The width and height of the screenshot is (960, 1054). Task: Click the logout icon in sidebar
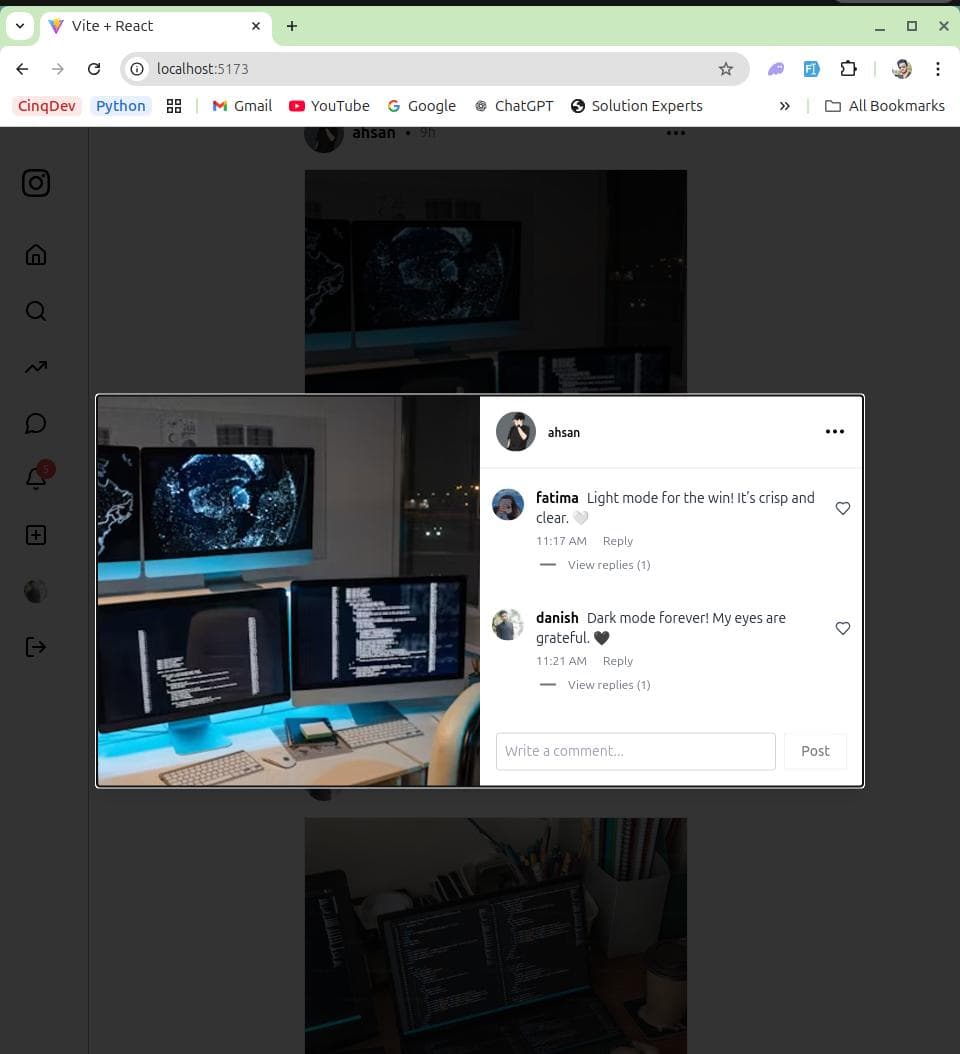coord(36,647)
